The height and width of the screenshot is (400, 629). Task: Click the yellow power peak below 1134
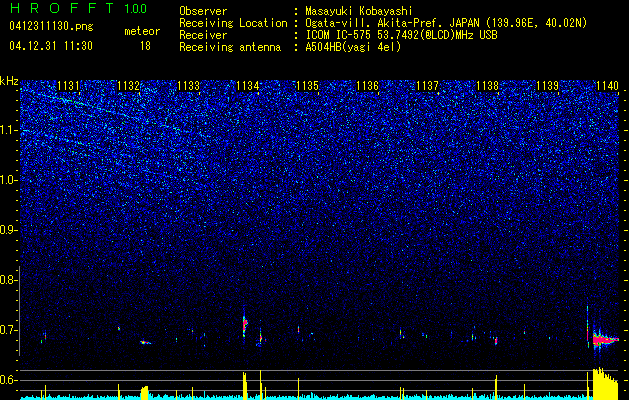[245, 386]
